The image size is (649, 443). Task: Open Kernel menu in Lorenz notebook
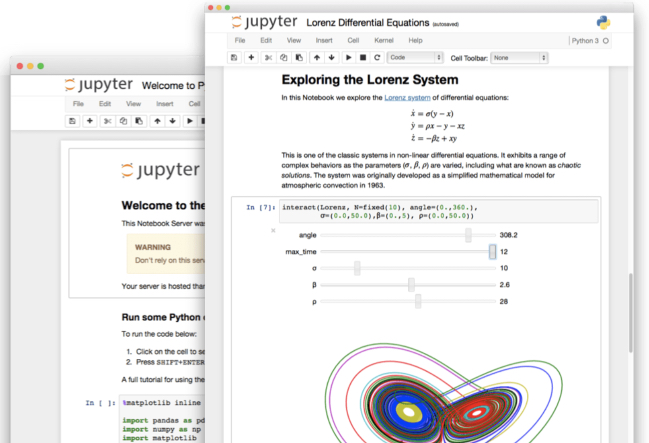click(x=384, y=40)
